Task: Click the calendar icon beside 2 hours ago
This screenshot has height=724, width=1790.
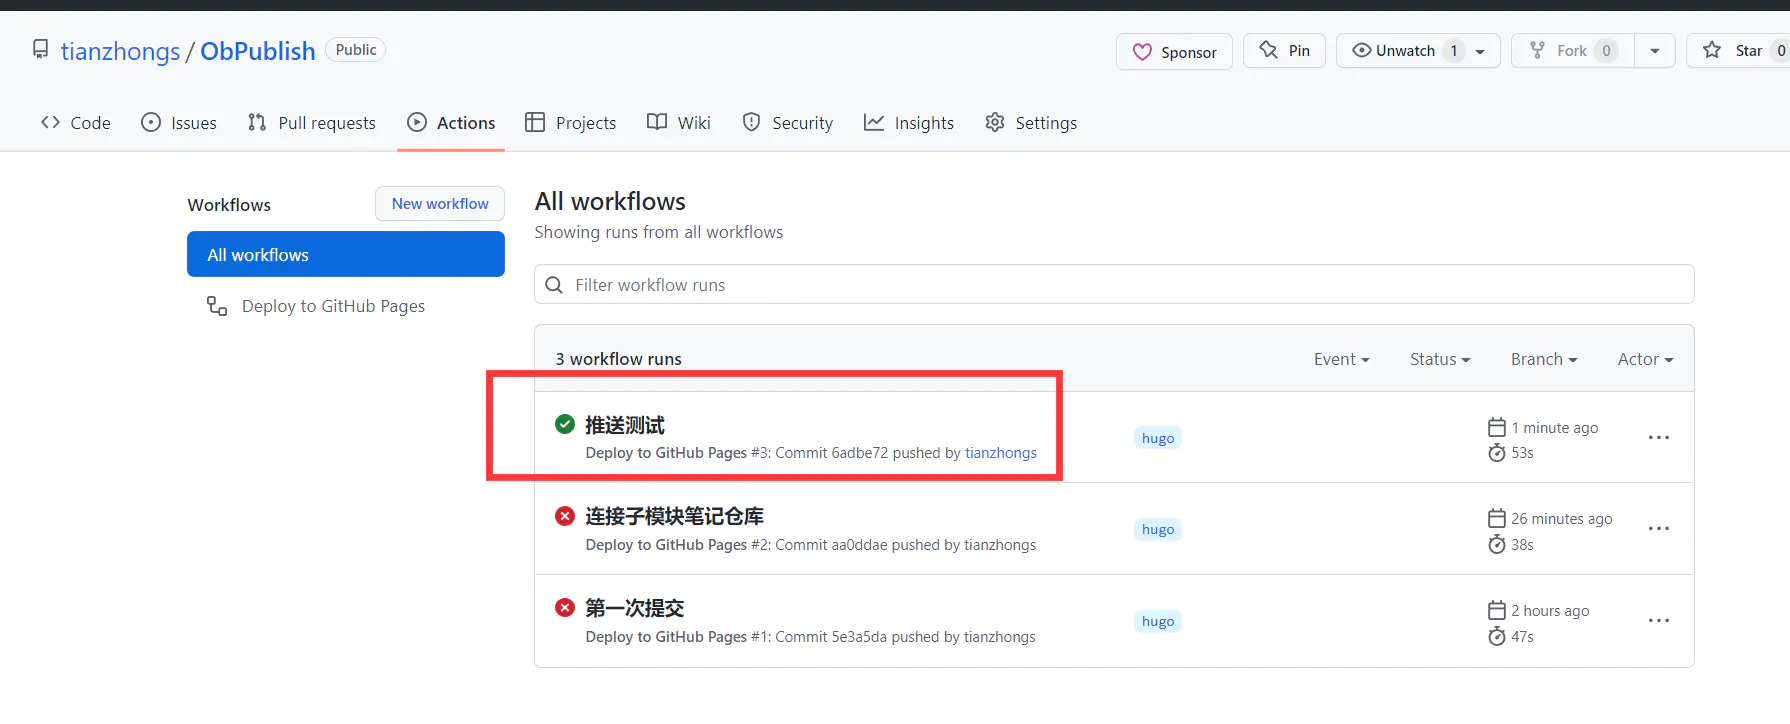Action: coord(1497,610)
